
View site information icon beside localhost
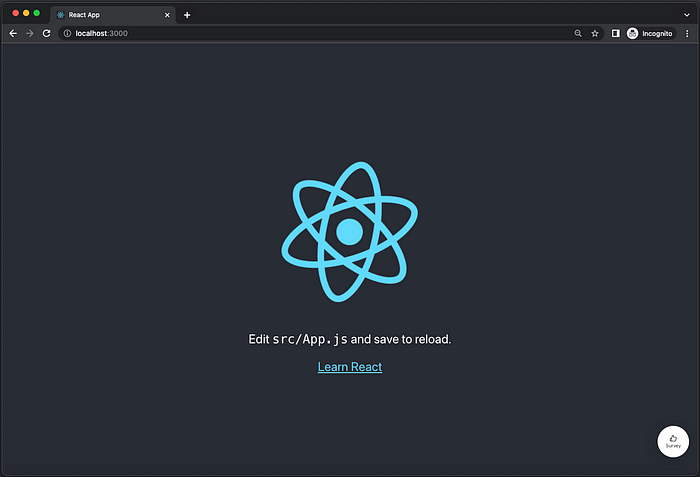click(67, 33)
